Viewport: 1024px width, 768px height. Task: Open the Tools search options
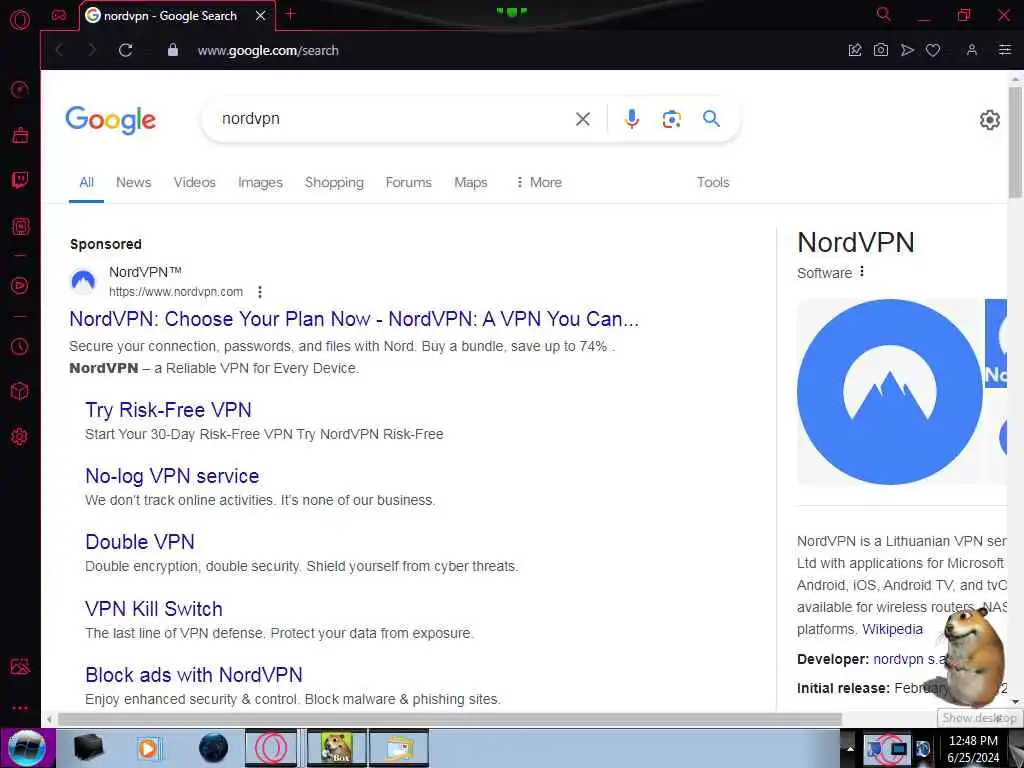coord(712,182)
